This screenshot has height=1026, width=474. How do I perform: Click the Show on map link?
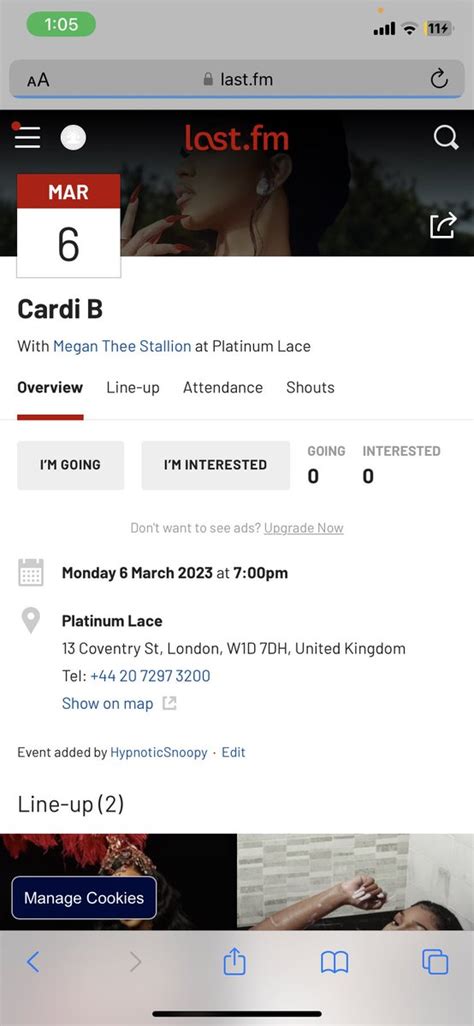pyautogui.click(x=107, y=703)
